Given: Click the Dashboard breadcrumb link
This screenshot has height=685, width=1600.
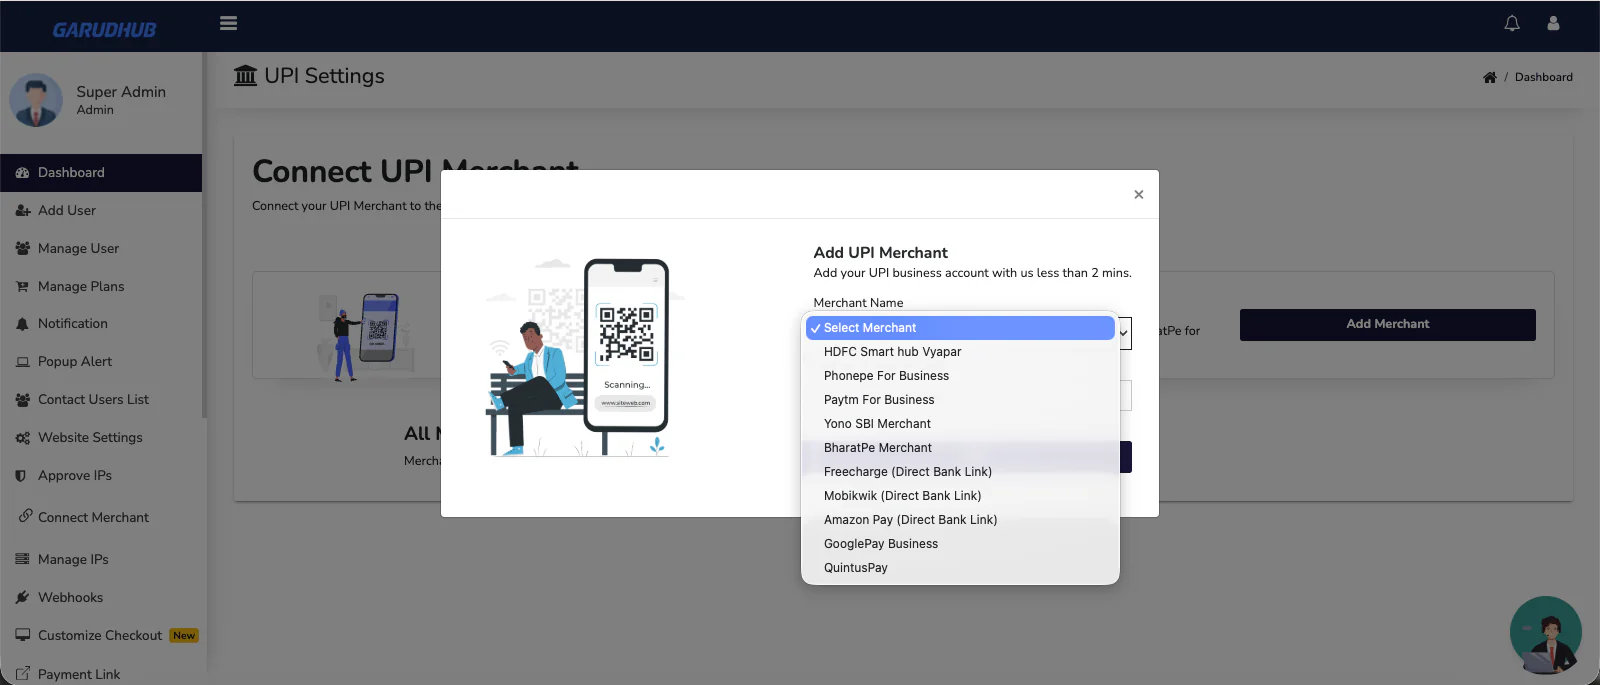Looking at the screenshot, I should (x=1543, y=77).
